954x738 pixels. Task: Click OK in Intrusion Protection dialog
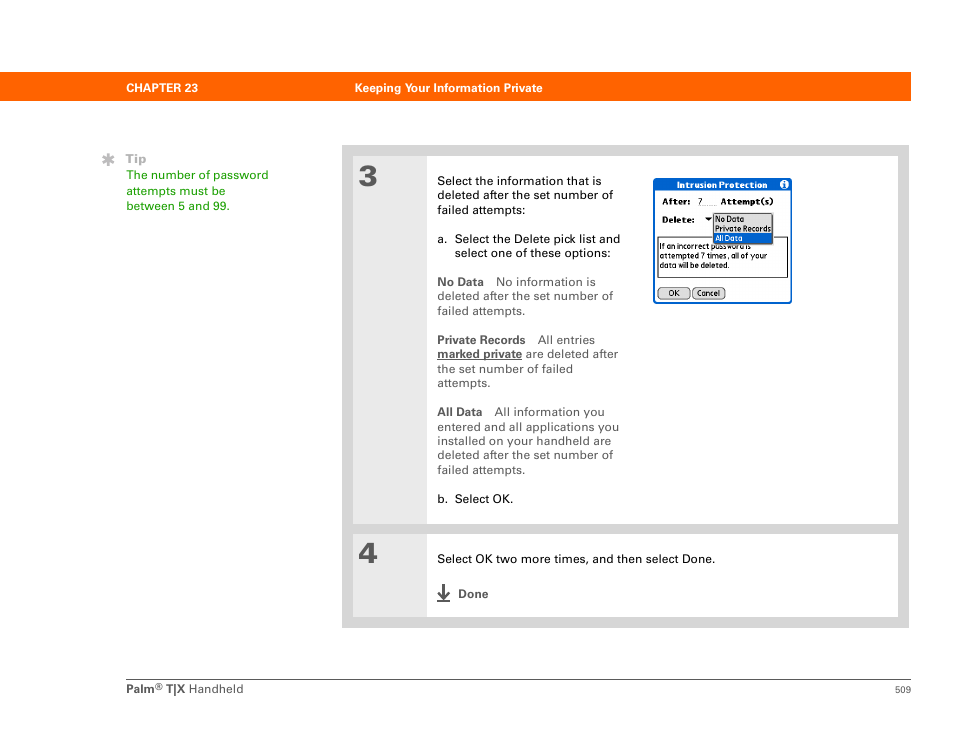click(x=674, y=293)
